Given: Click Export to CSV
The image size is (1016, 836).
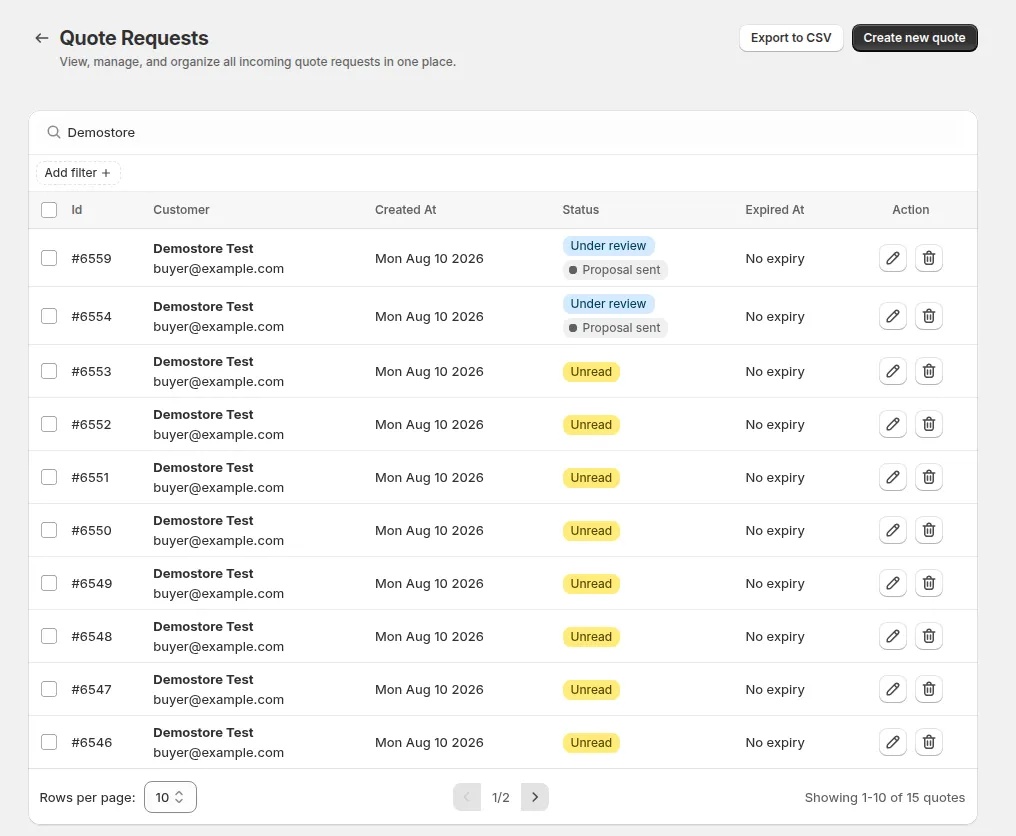Looking at the screenshot, I should (791, 38).
